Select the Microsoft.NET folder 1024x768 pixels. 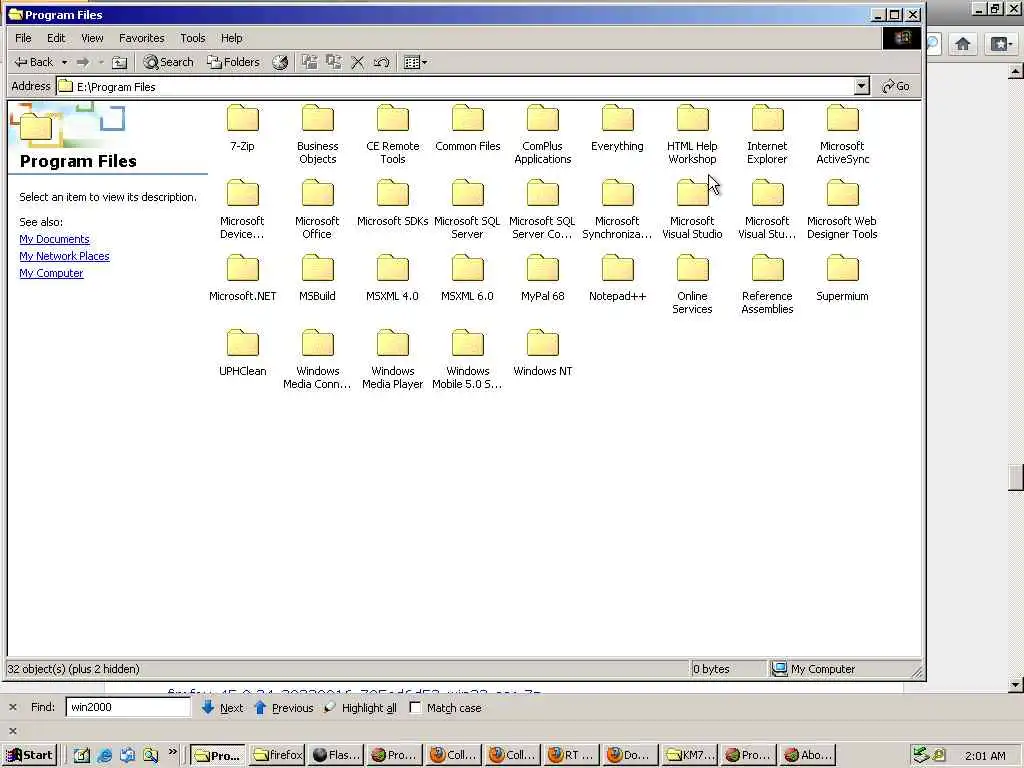pos(242,278)
